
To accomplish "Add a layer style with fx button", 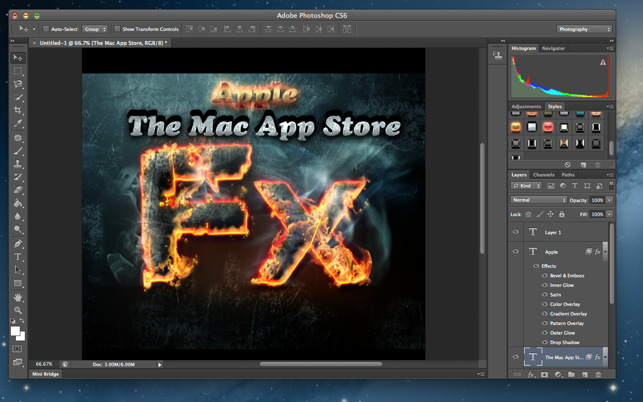I will [x=531, y=375].
